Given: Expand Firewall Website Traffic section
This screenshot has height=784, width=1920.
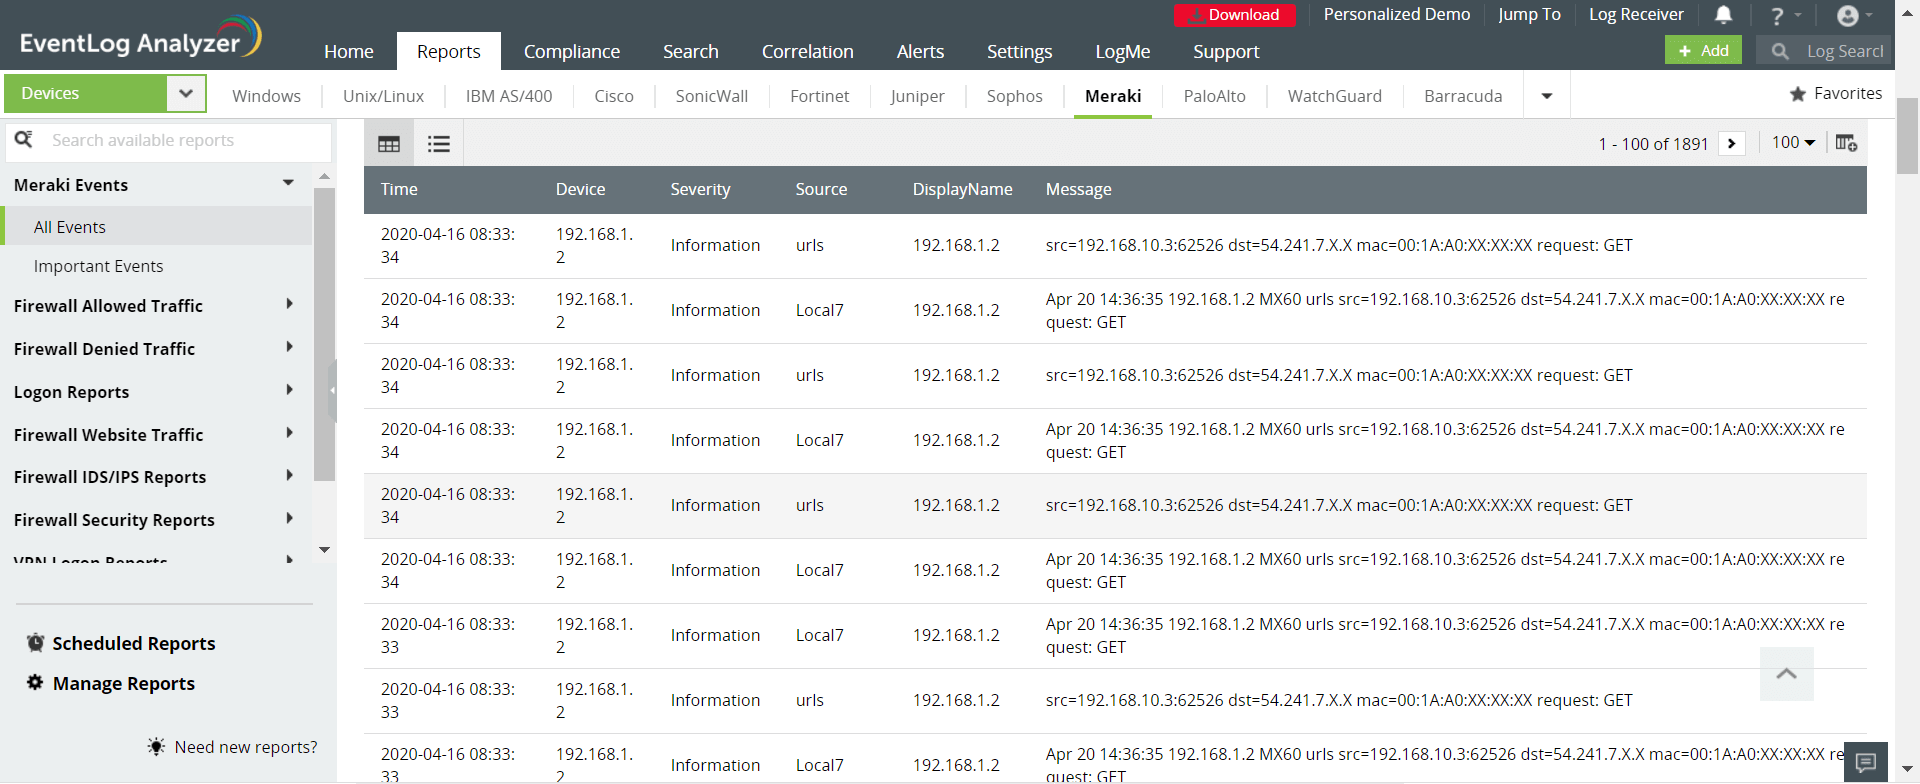Looking at the screenshot, I should click(289, 433).
